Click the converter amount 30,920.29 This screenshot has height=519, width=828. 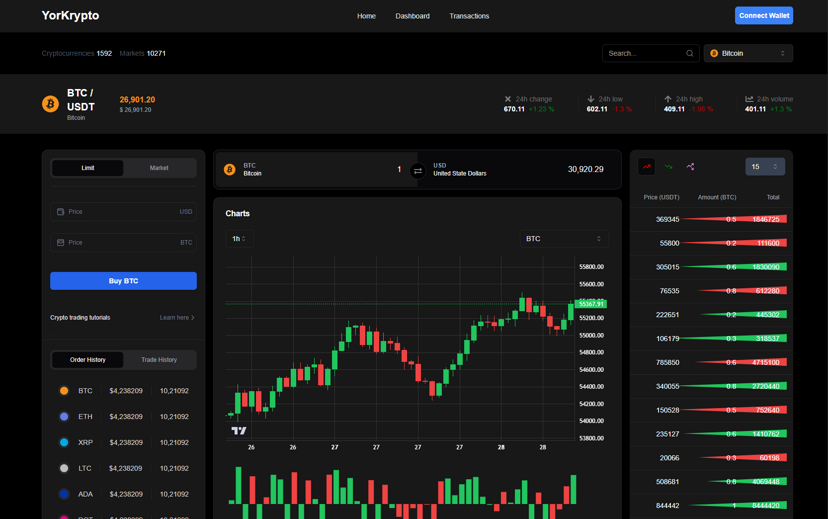click(585, 169)
